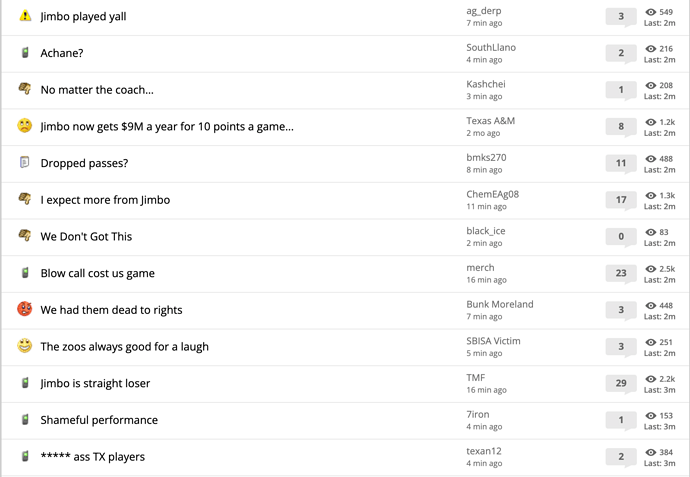View profile of user Bunk Moreland
This screenshot has height=477, width=690.
pyautogui.click(x=500, y=304)
